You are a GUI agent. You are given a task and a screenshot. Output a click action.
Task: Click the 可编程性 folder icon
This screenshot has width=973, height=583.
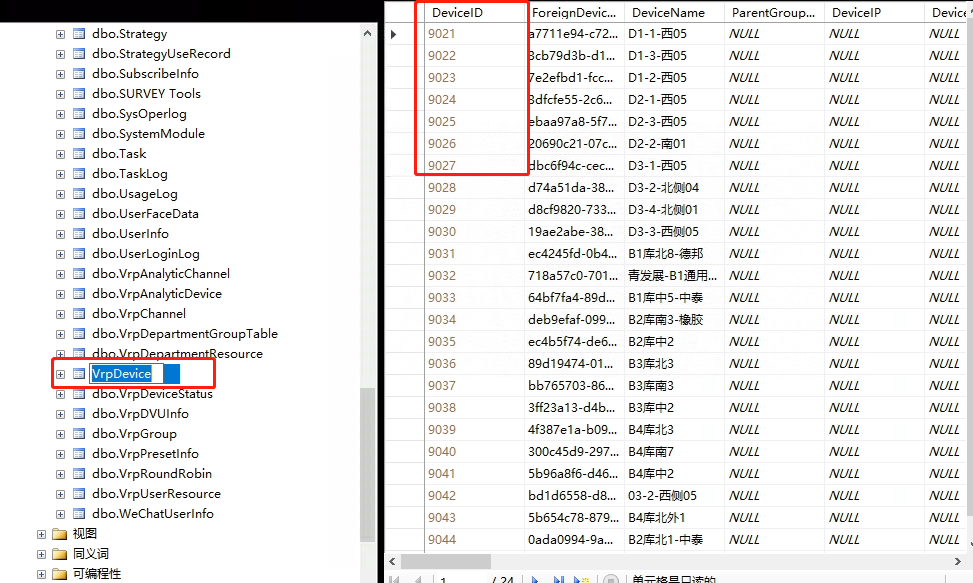pyautogui.click(x=60, y=574)
